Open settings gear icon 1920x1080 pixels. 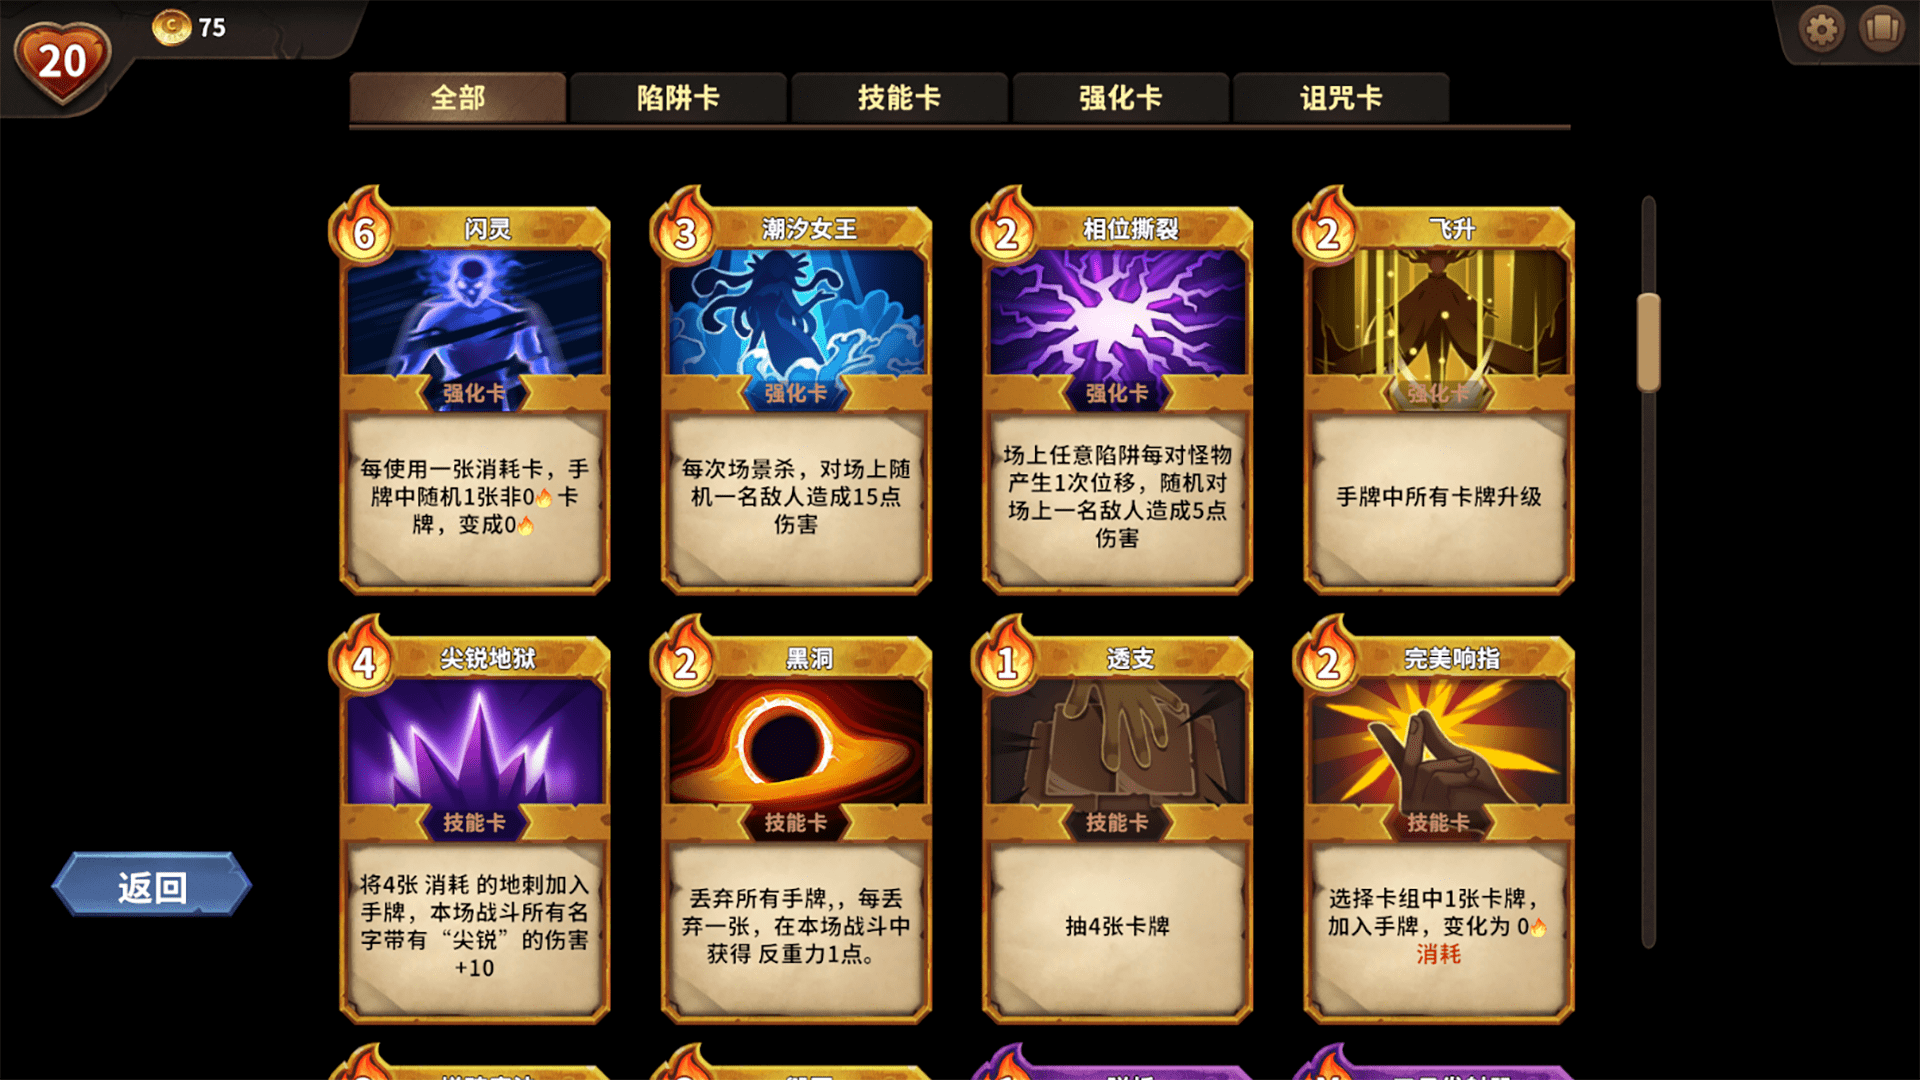1821,29
